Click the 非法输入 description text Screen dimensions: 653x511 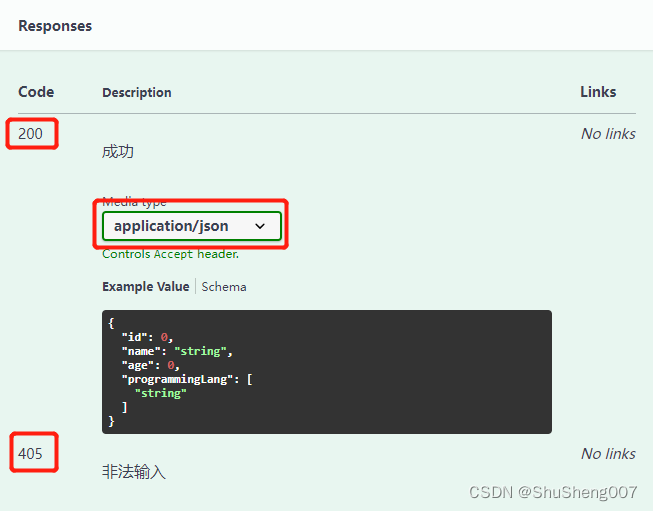134,472
